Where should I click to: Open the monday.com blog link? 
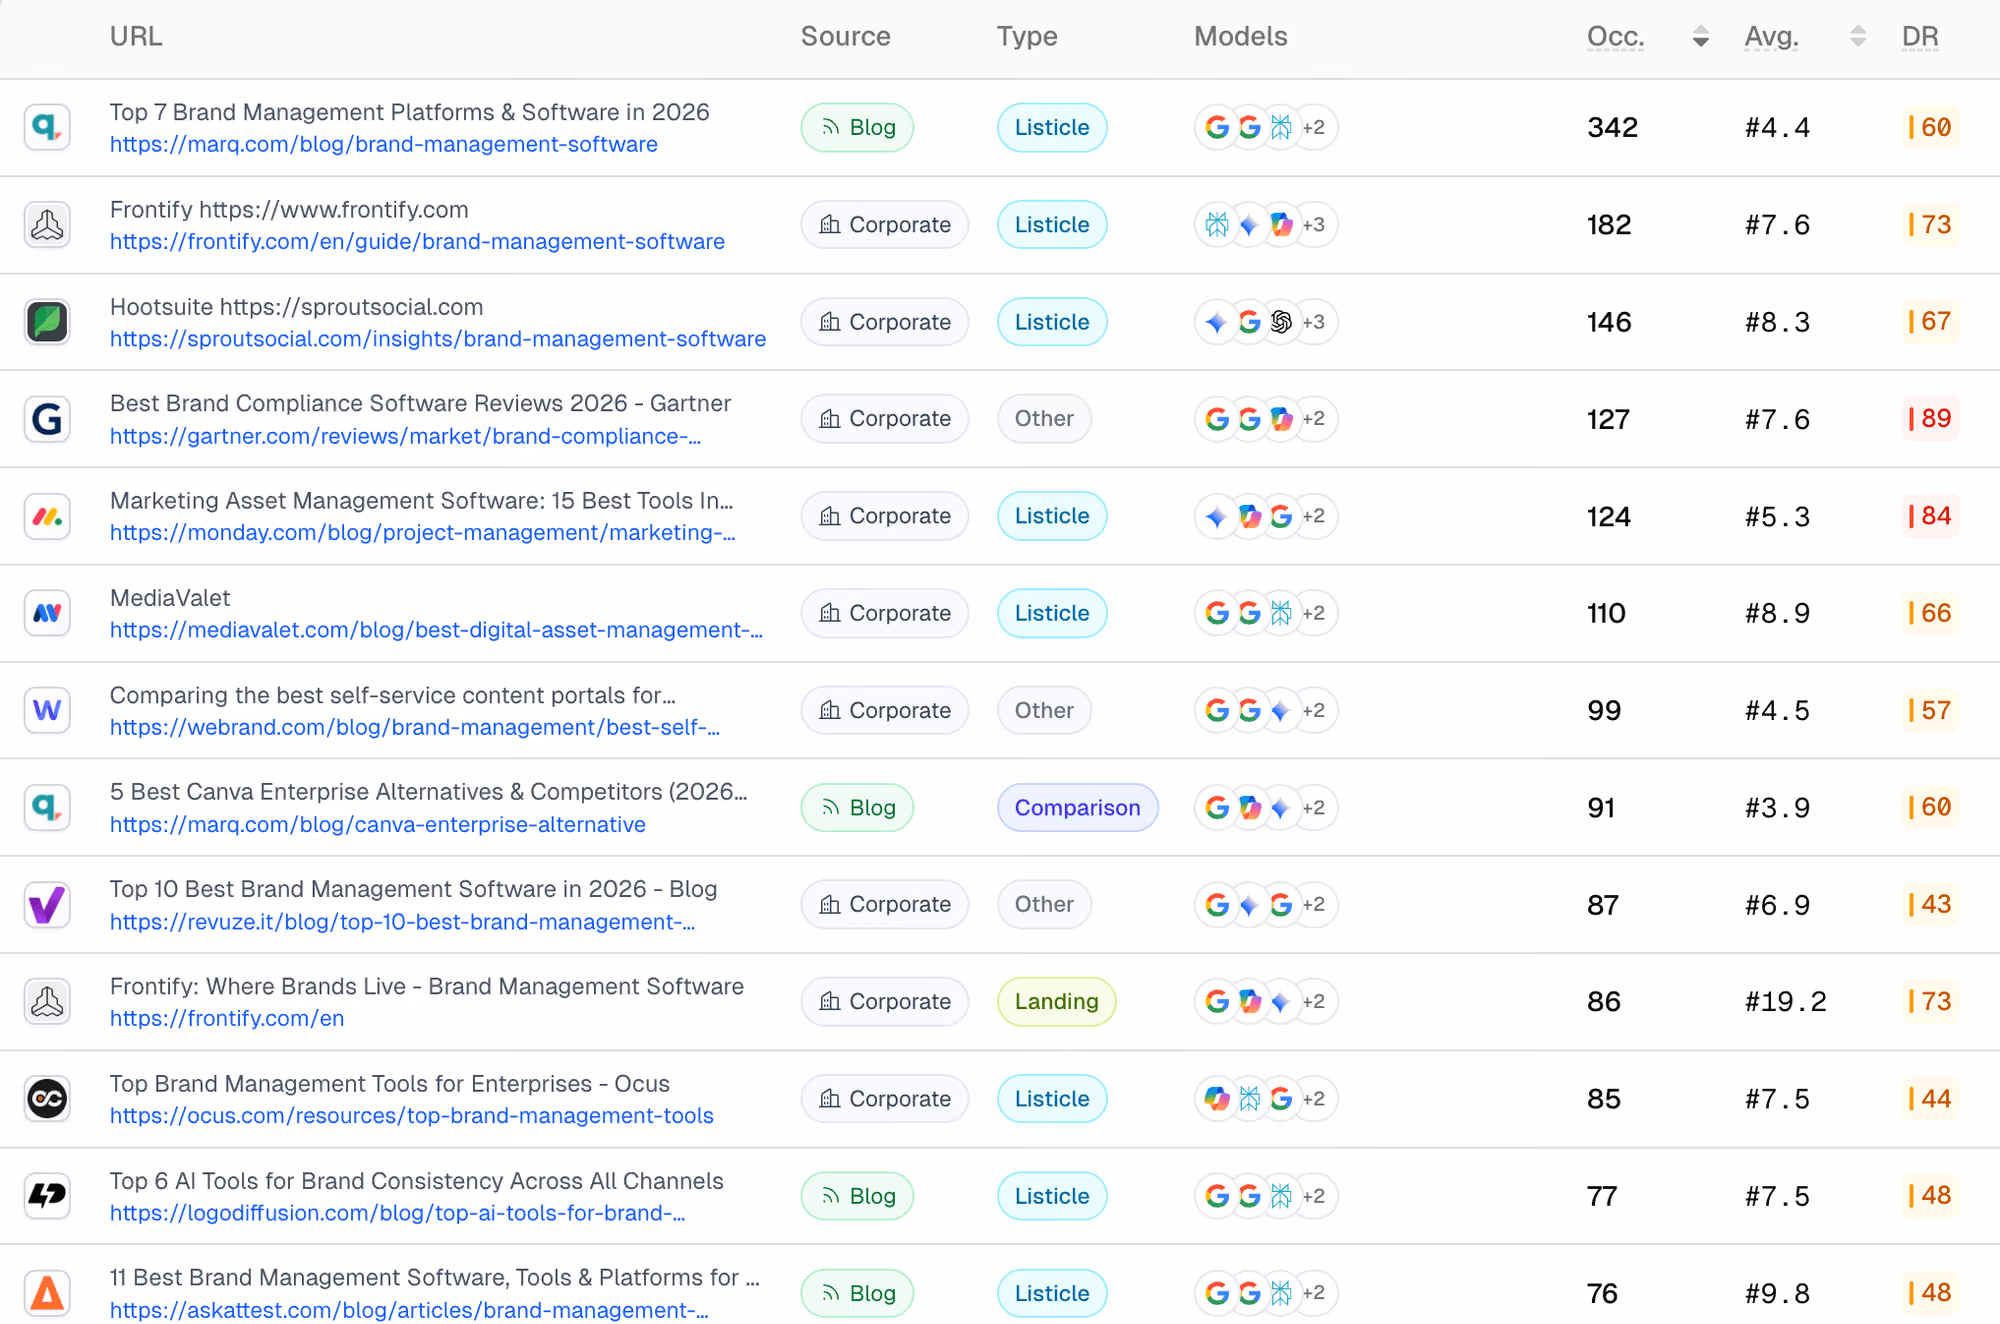click(x=422, y=533)
